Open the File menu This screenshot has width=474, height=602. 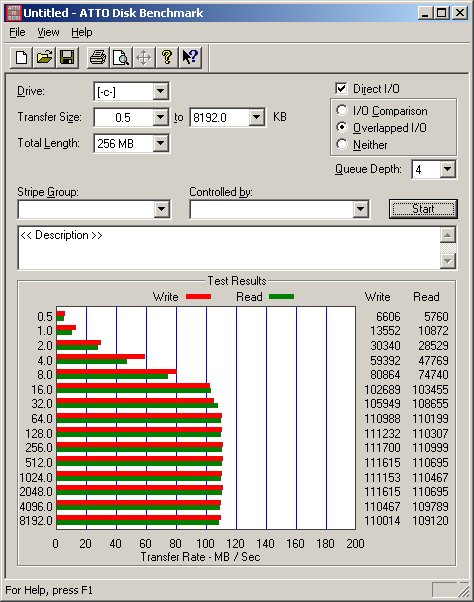[17, 32]
